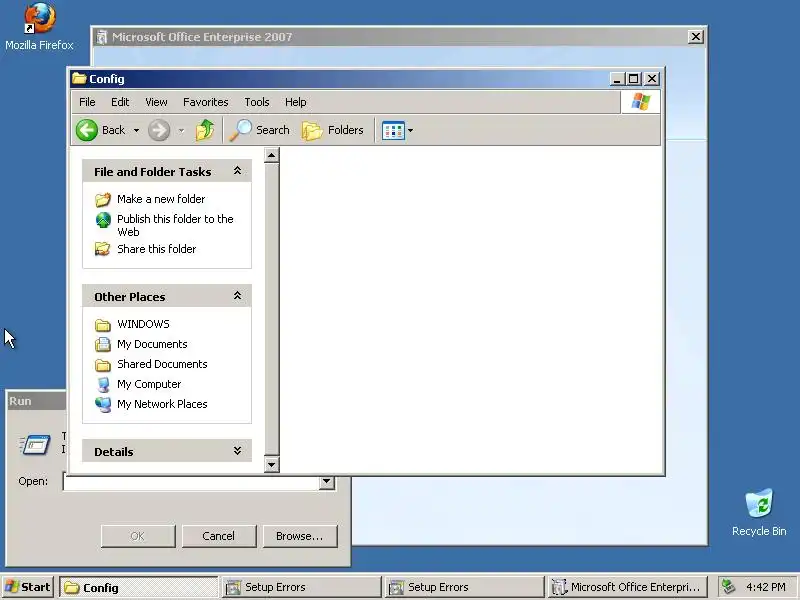Open the Help menu
The image size is (800, 600).
pyautogui.click(x=295, y=102)
